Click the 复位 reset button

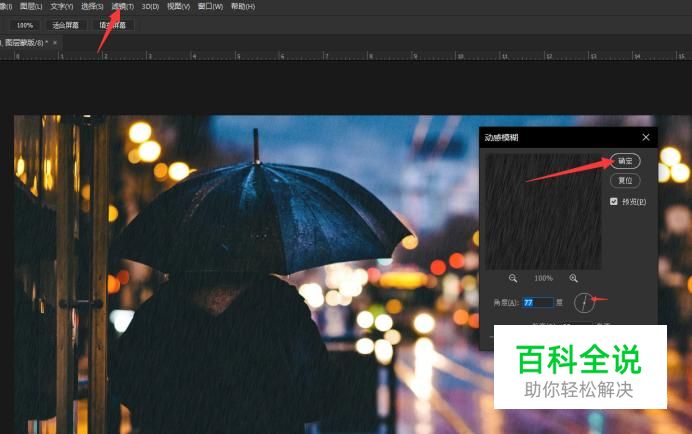pos(625,181)
